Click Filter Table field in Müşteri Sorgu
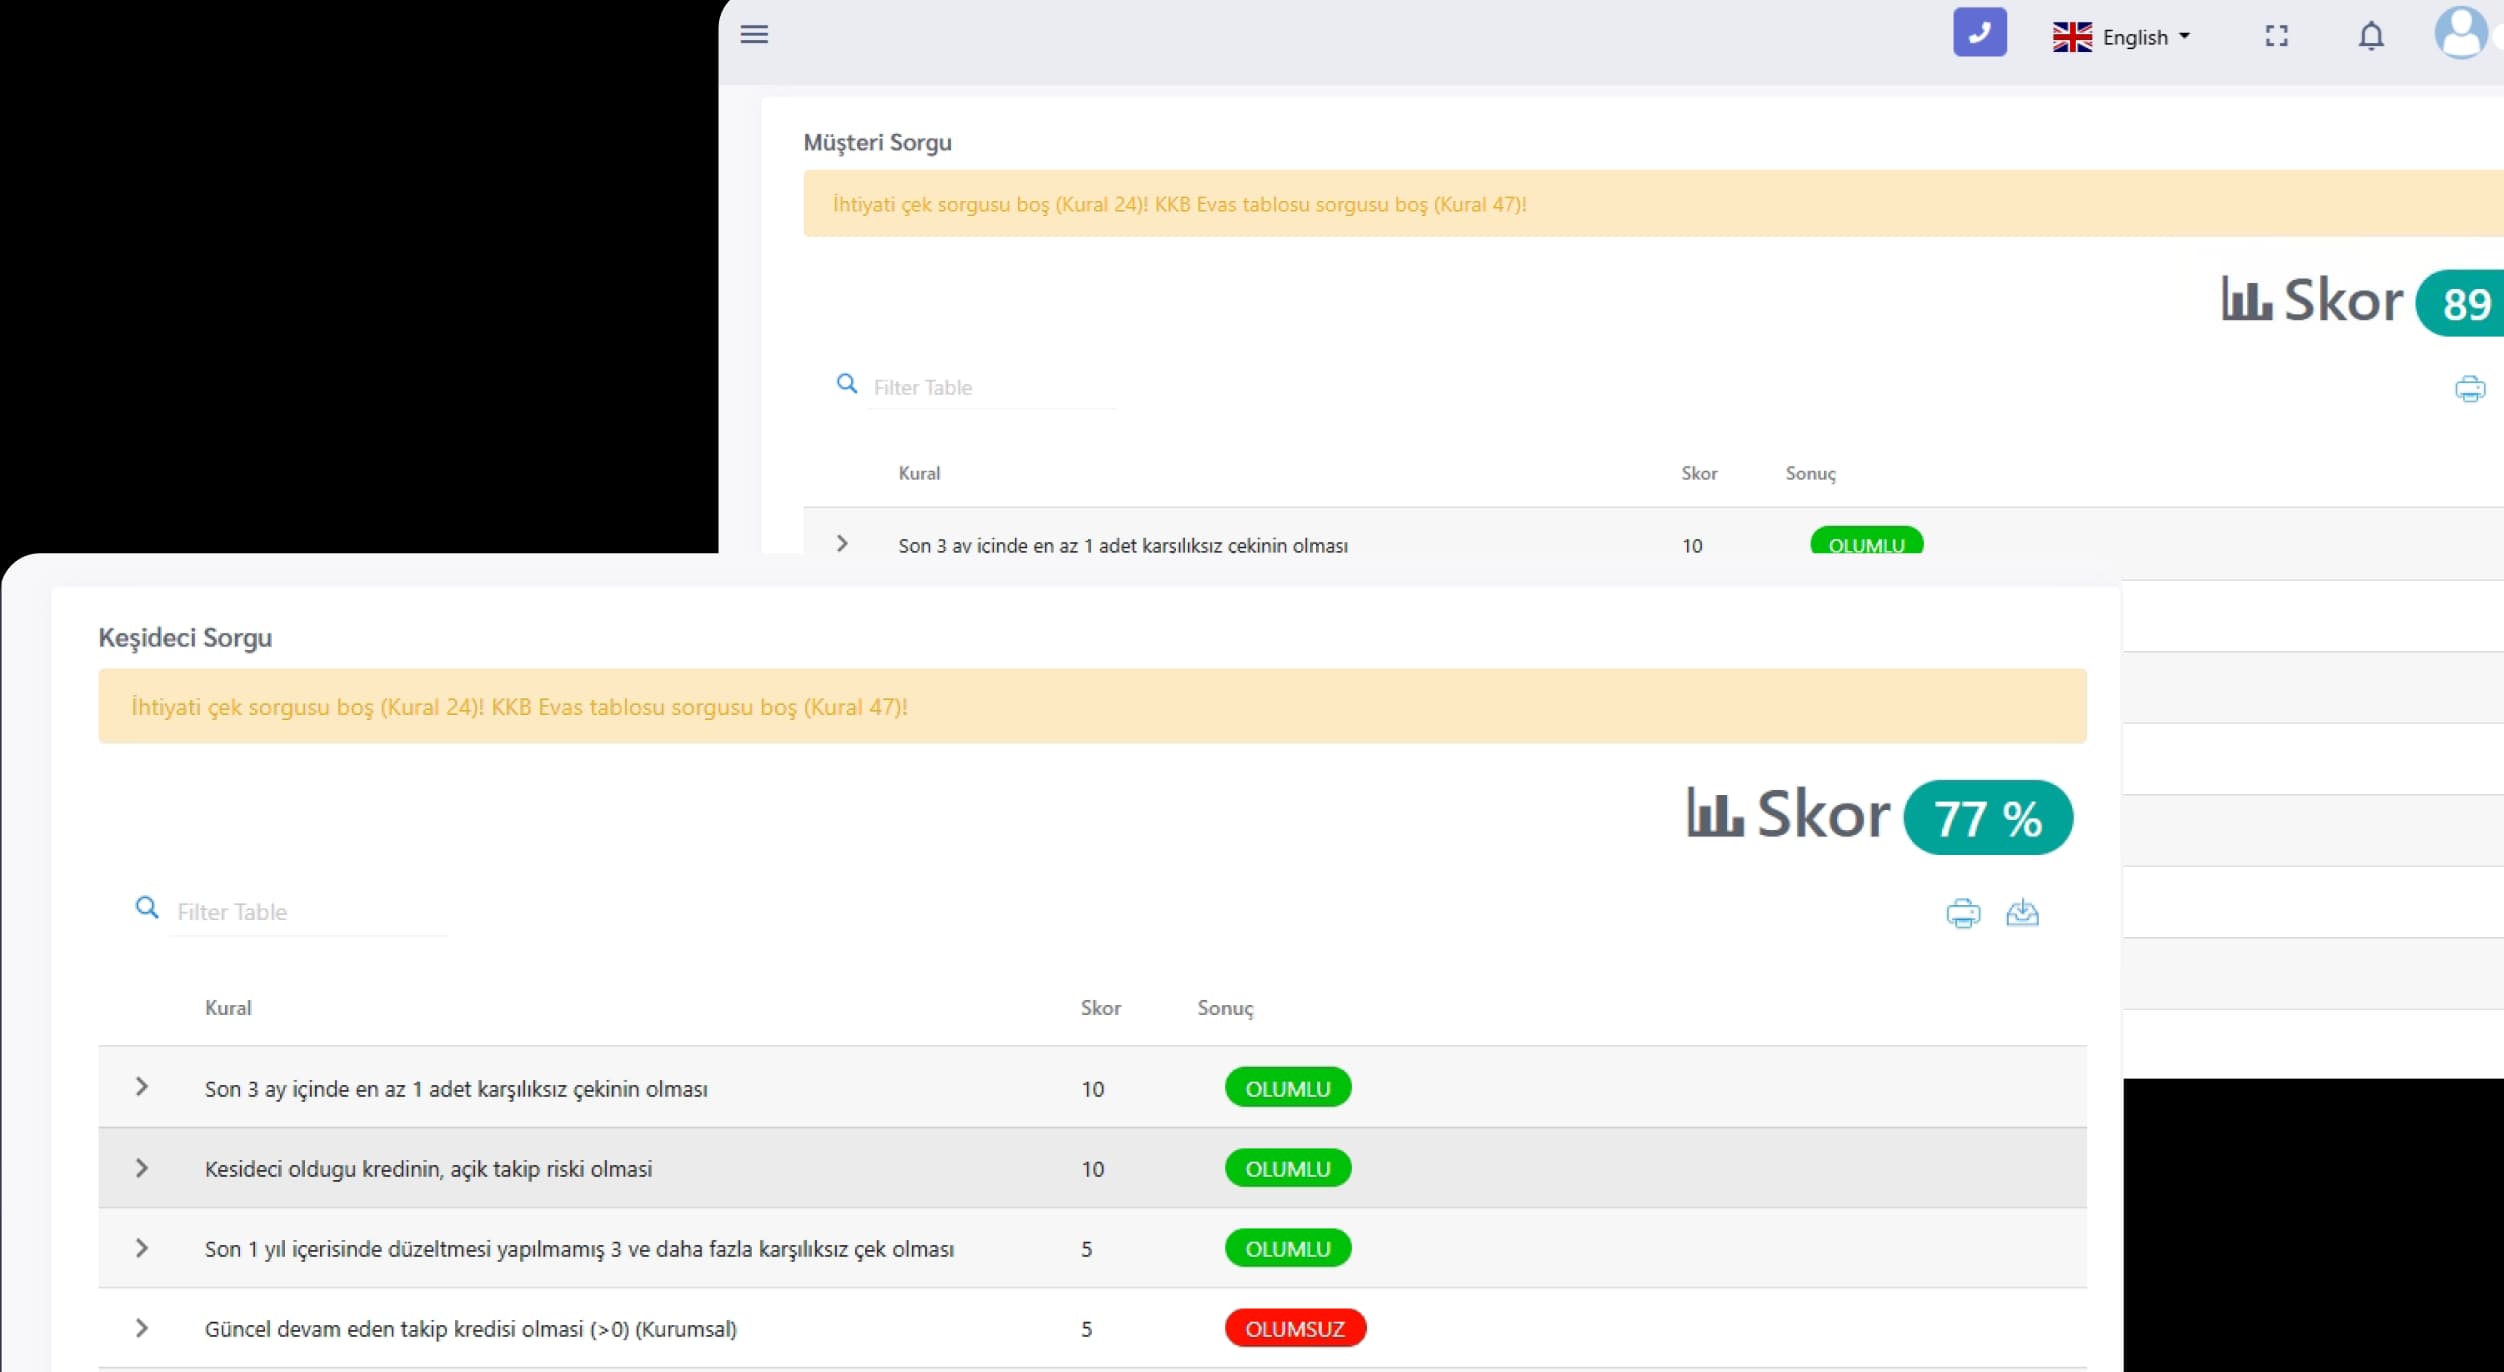Image resolution: width=2504 pixels, height=1372 pixels. click(x=990, y=388)
